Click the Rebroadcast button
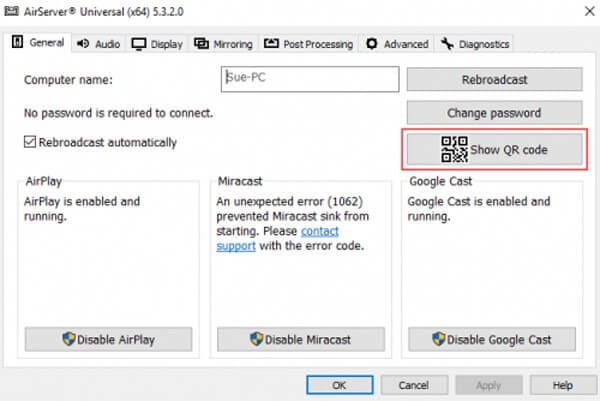Viewport: 600px width, 401px height. (x=494, y=80)
